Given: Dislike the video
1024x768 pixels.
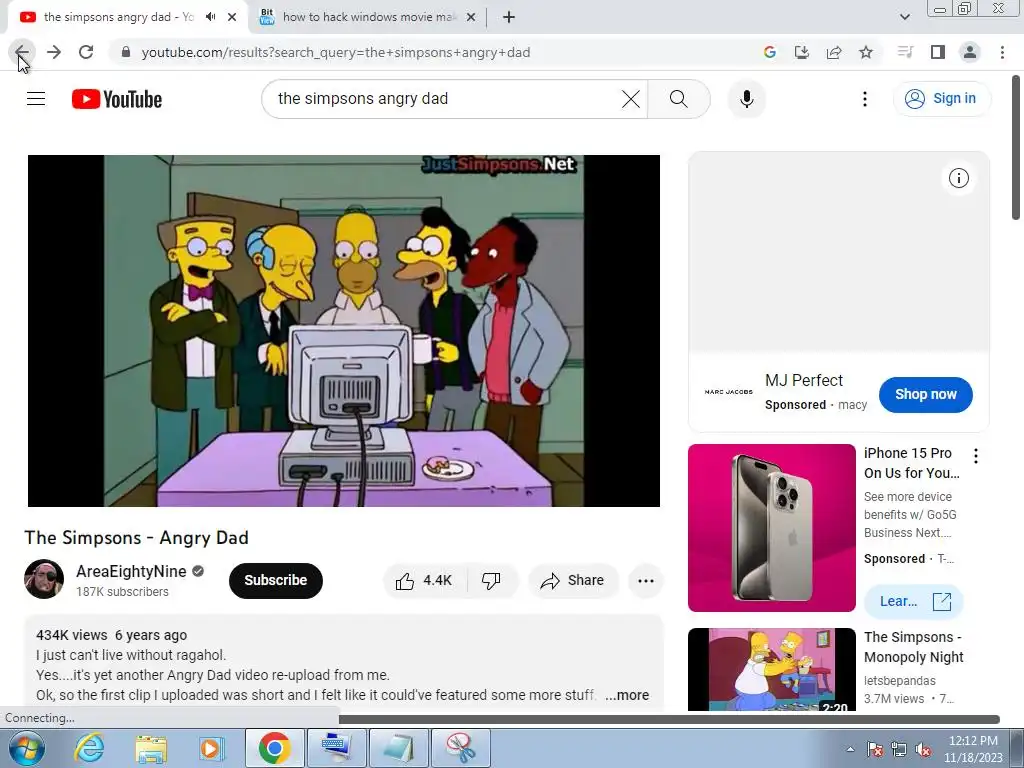Looking at the screenshot, I should click(x=491, y=581).
